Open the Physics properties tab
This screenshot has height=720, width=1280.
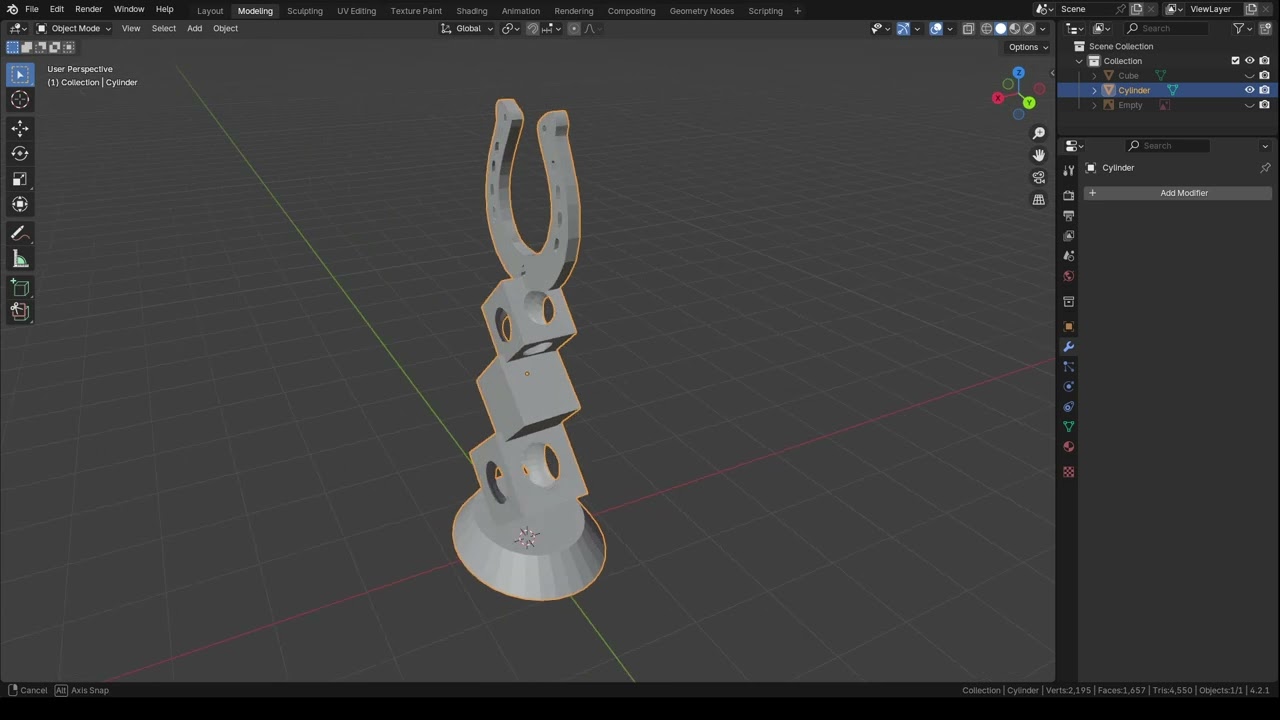click(x=1068, y=387)
